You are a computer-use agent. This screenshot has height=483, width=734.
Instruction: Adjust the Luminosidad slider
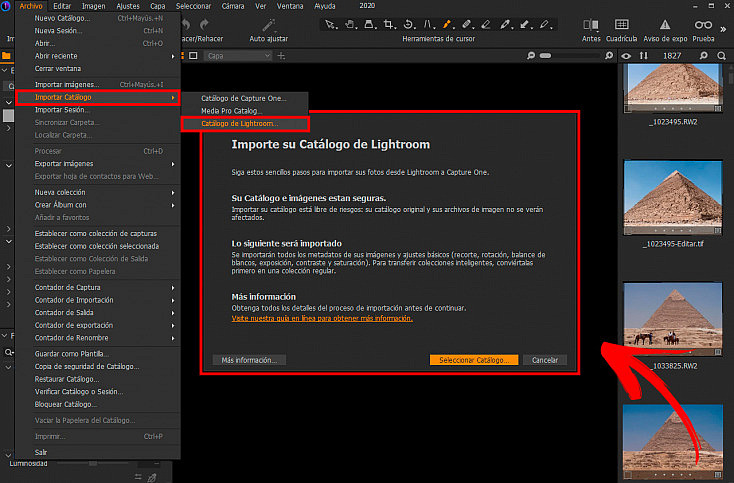click(93, 463)
